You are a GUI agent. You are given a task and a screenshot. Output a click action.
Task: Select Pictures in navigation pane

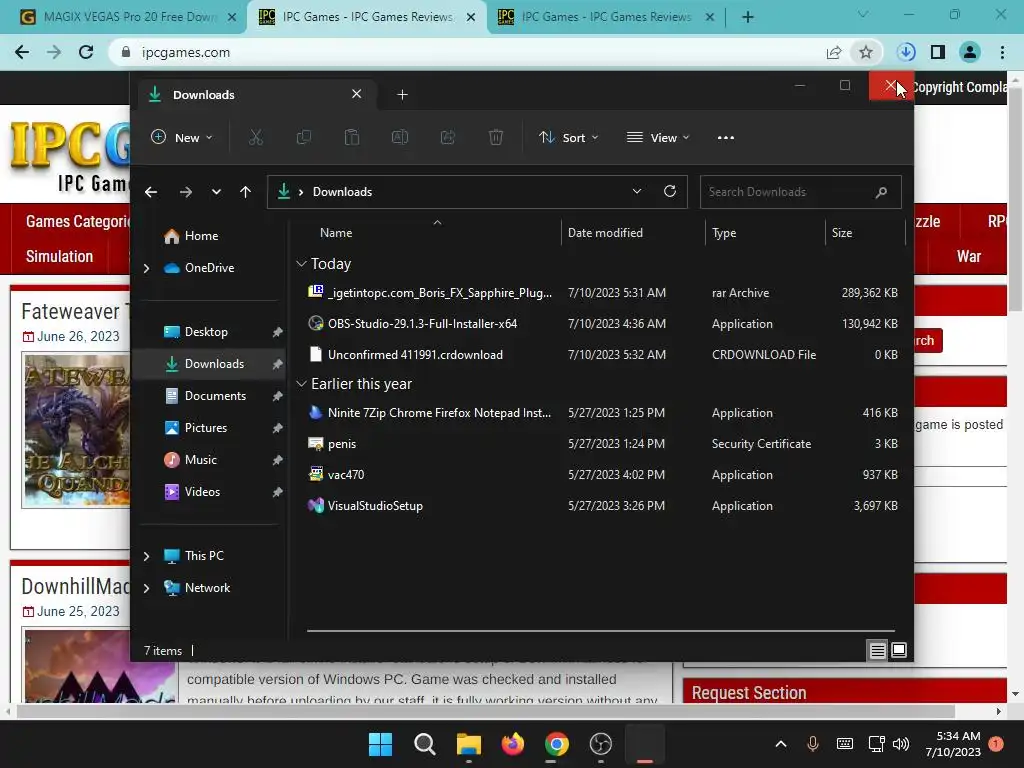click(206, 428)
